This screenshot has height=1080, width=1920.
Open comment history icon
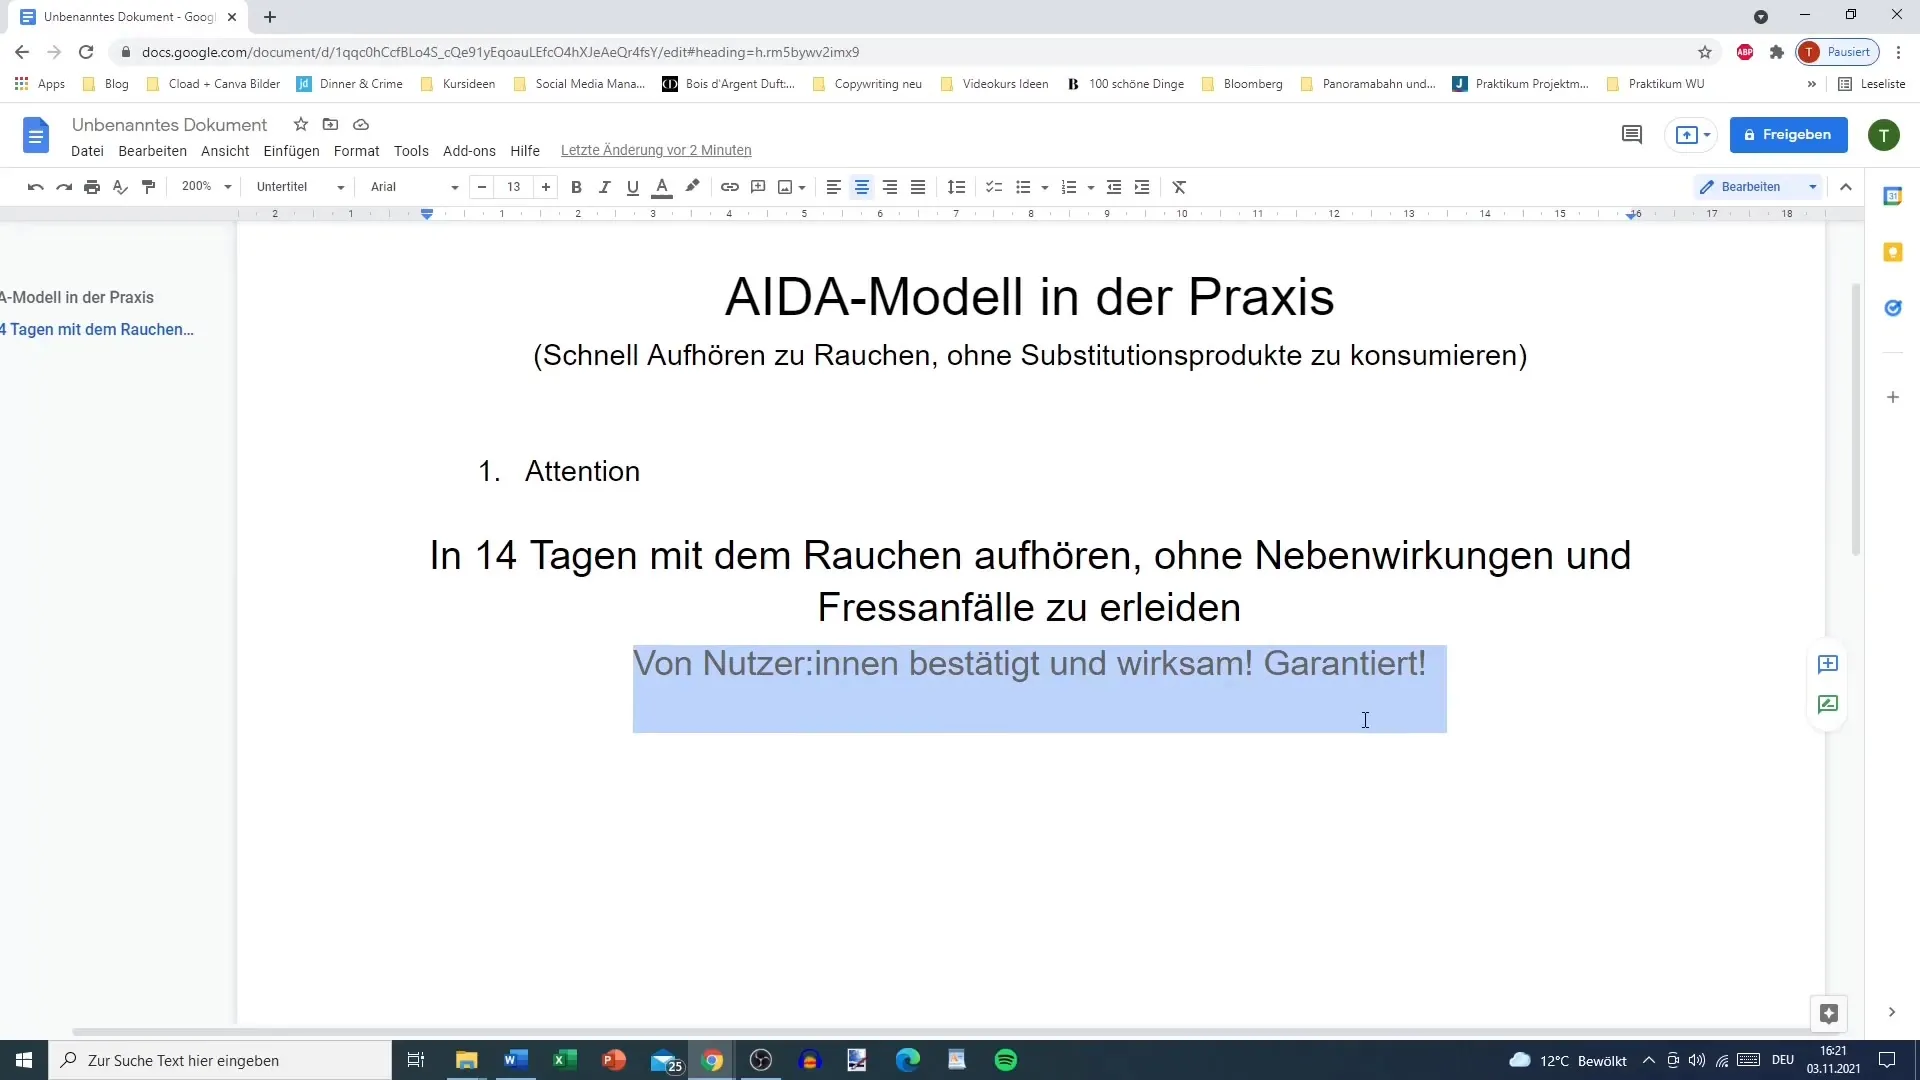1632,135
